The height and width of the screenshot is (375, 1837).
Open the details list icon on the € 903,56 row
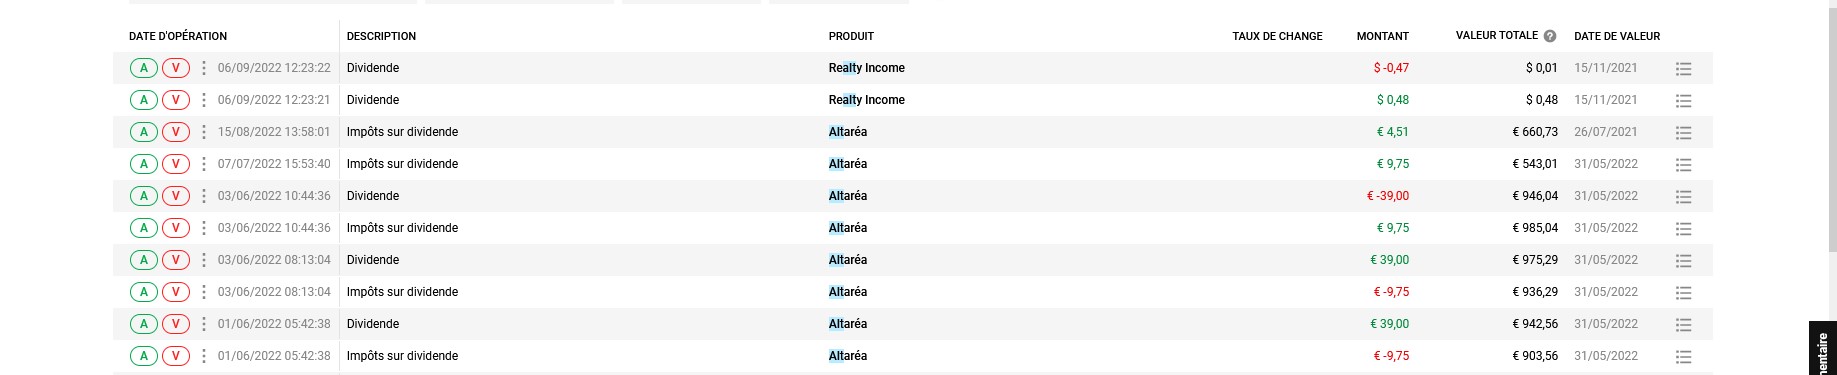pyautogui.click(x=1683, y=357)
